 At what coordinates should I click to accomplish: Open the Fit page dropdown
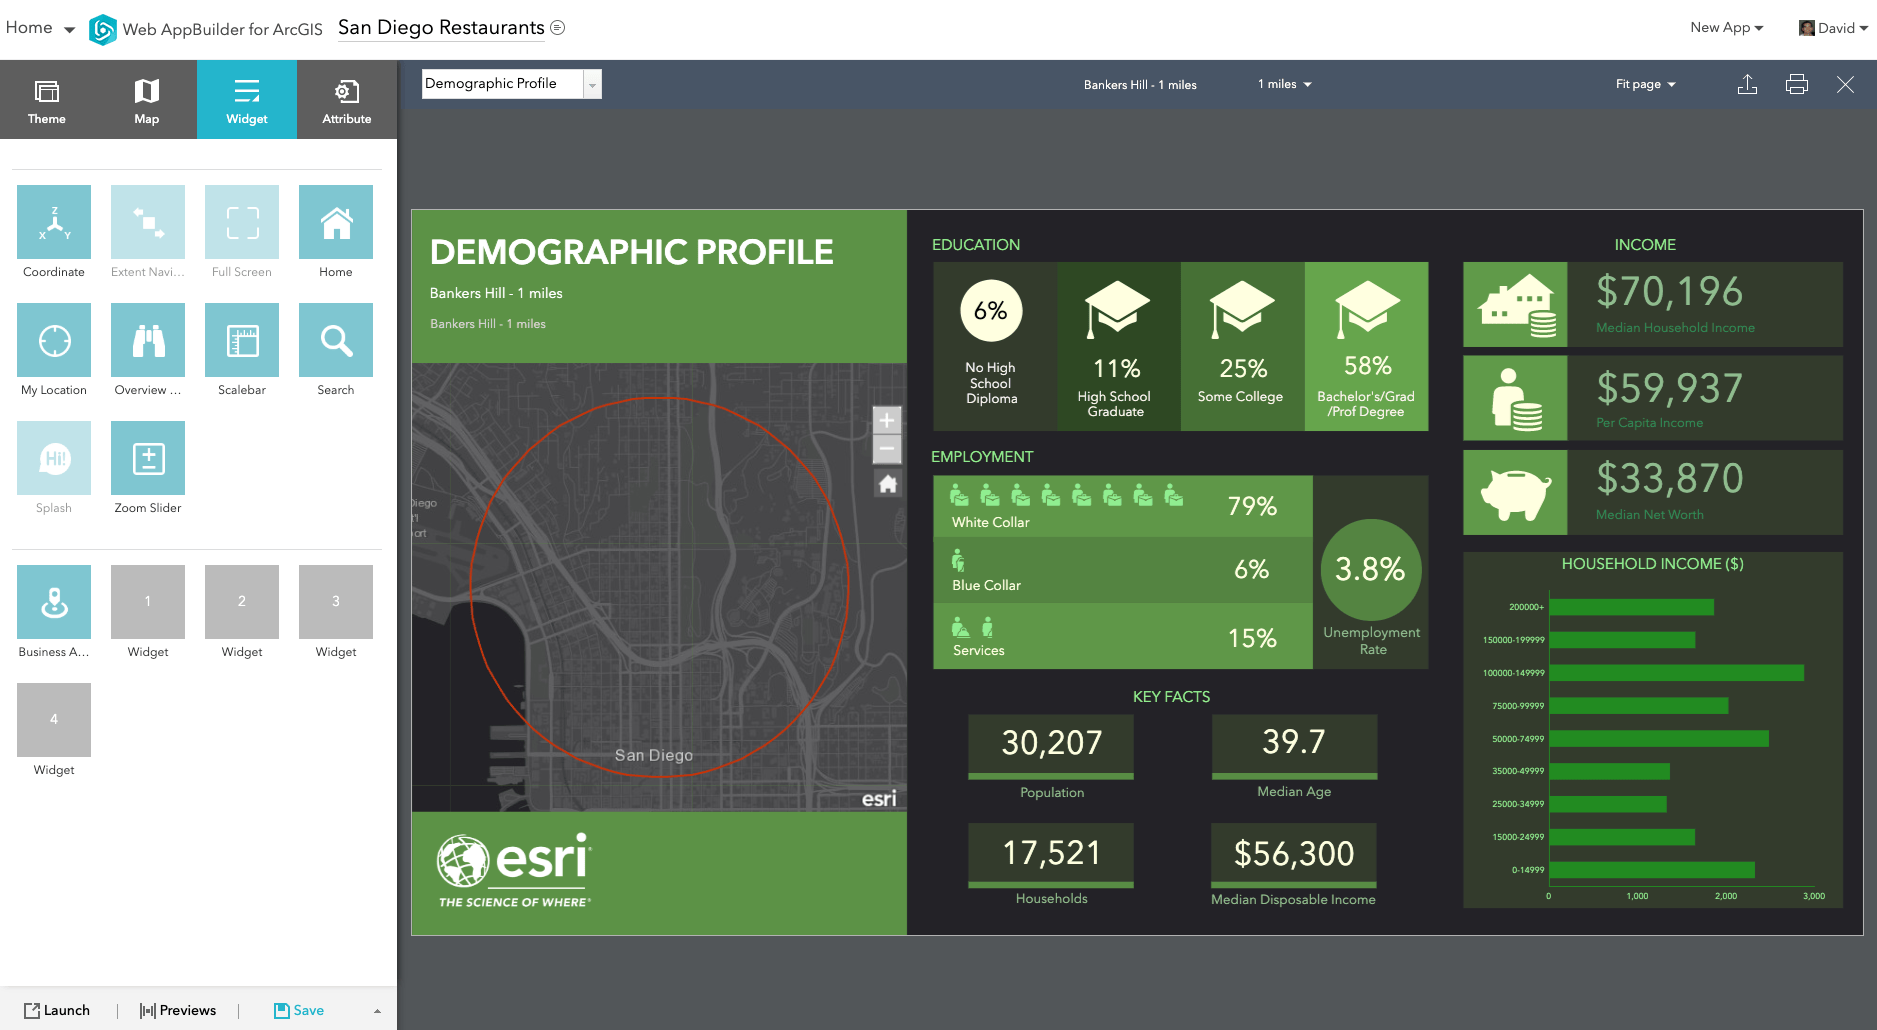click(1644, 84)
